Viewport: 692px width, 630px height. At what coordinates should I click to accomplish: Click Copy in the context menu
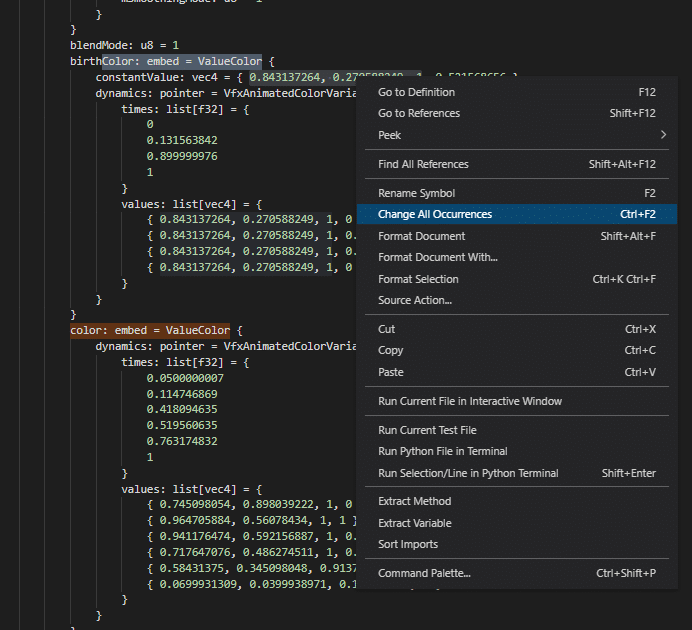tap(391, 350)
